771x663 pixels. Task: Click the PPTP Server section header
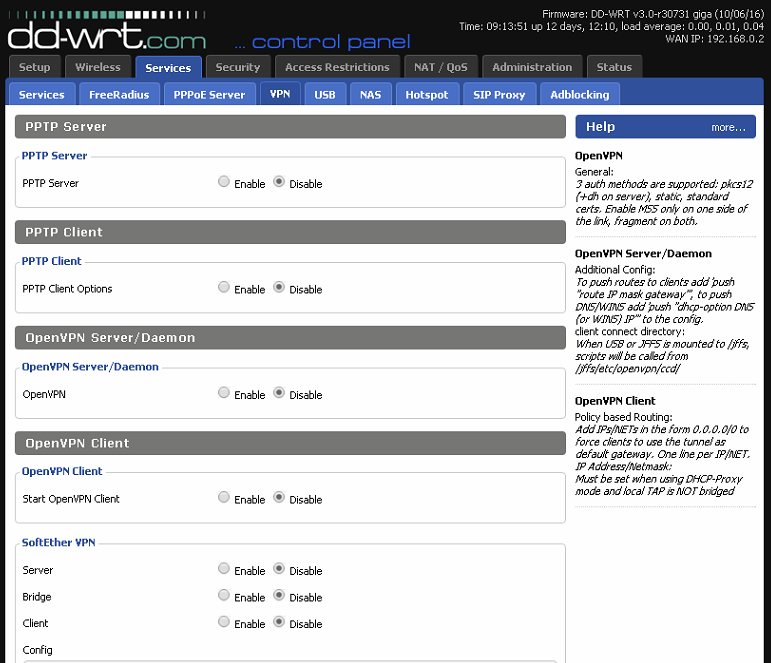point(290,127)
